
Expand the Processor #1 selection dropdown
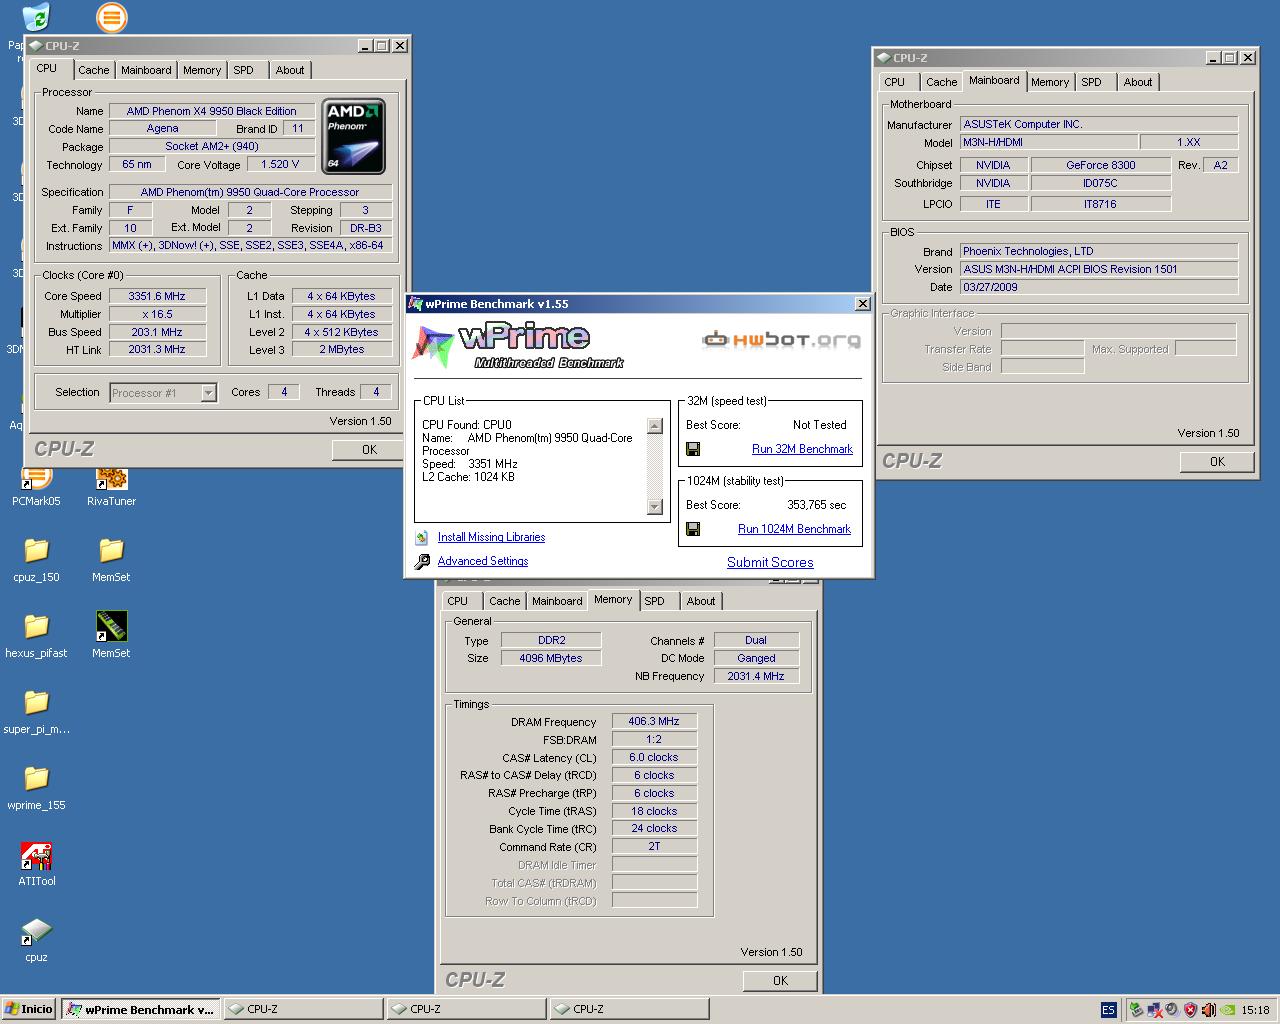pos(208,393)
